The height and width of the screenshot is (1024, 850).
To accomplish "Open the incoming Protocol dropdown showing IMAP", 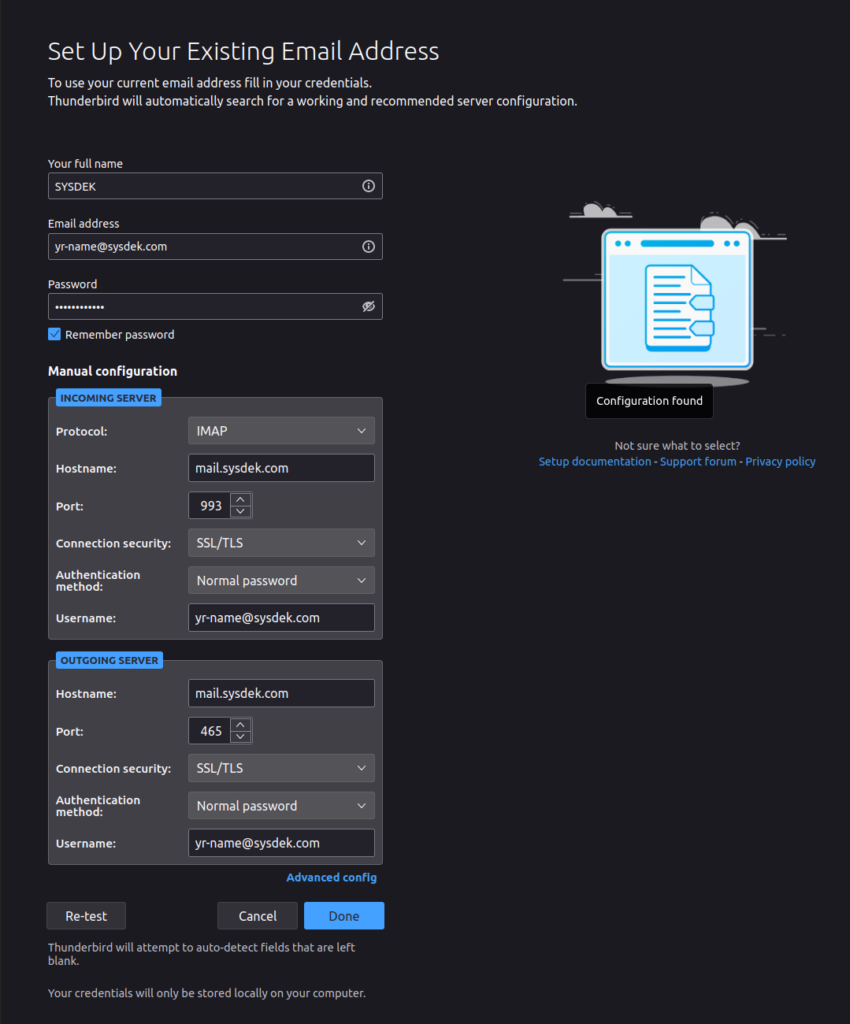I will [x=281, y=431].
